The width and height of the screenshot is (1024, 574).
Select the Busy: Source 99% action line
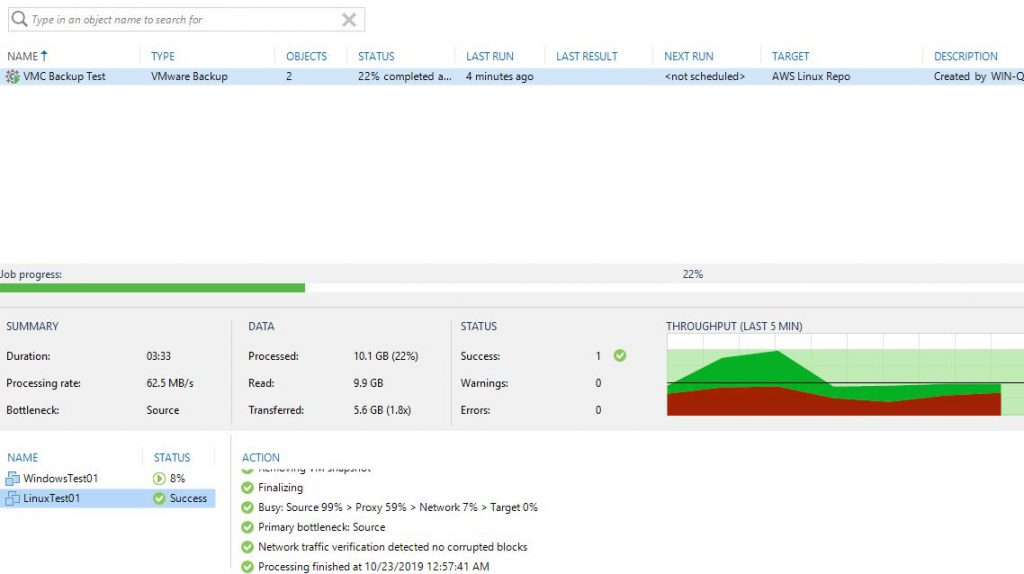click(x=398, y=507)
